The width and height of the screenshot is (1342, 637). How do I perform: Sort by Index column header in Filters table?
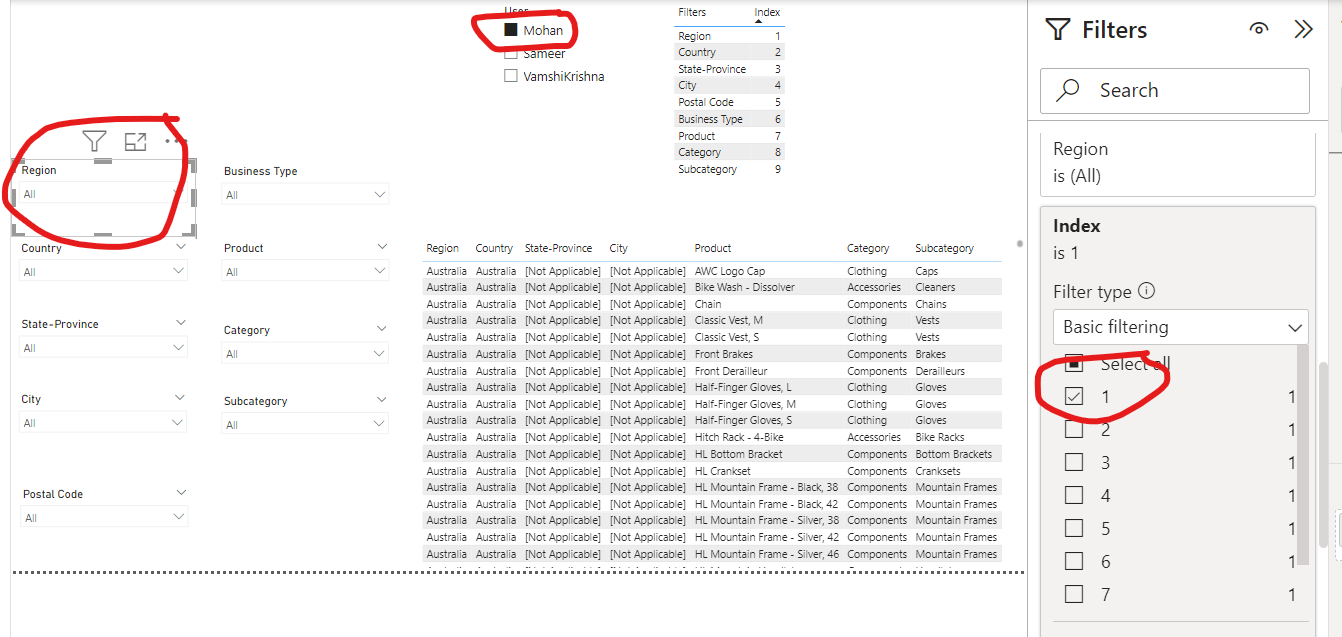point(767,12)
